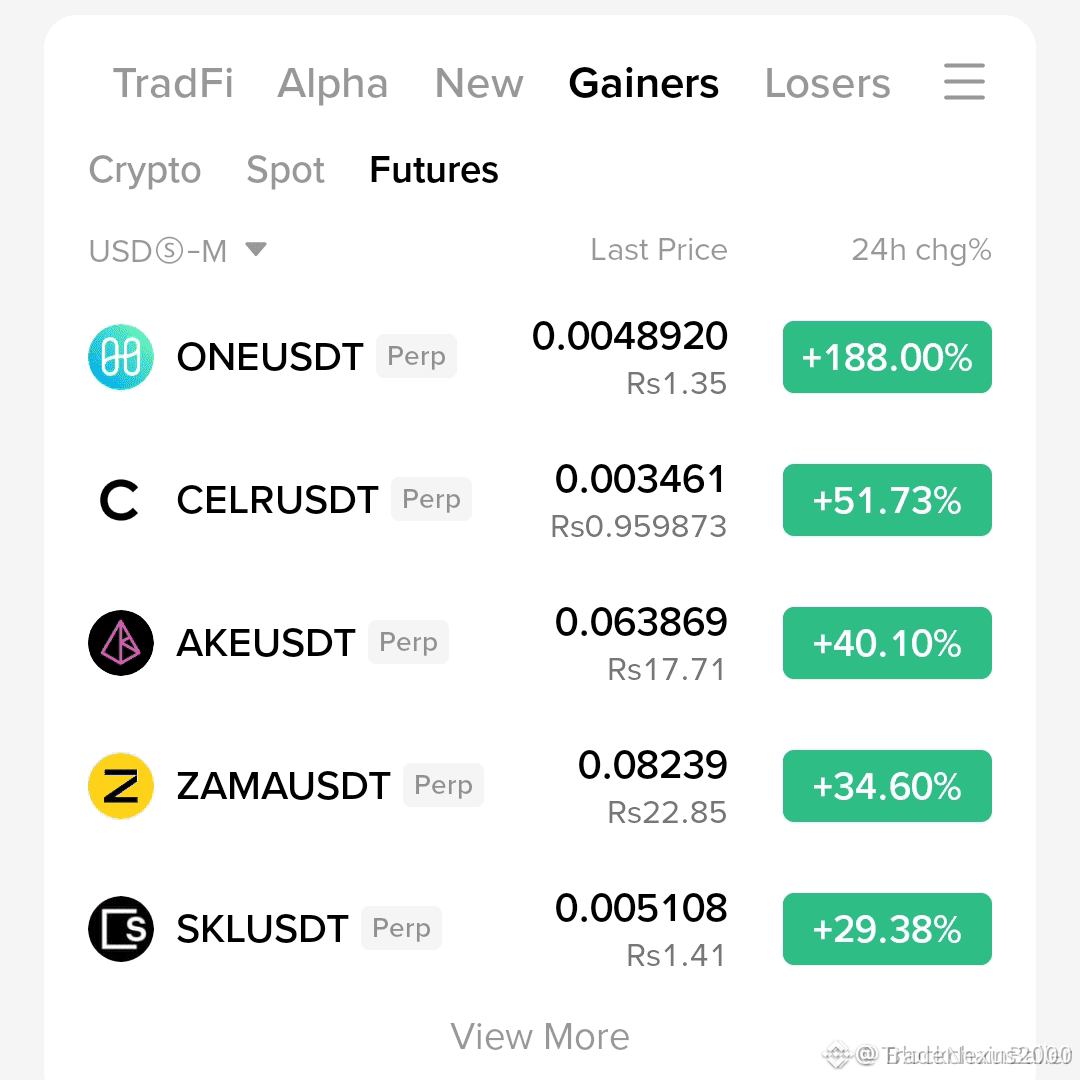Tap the CELR coin logo icon

[121, 500]
